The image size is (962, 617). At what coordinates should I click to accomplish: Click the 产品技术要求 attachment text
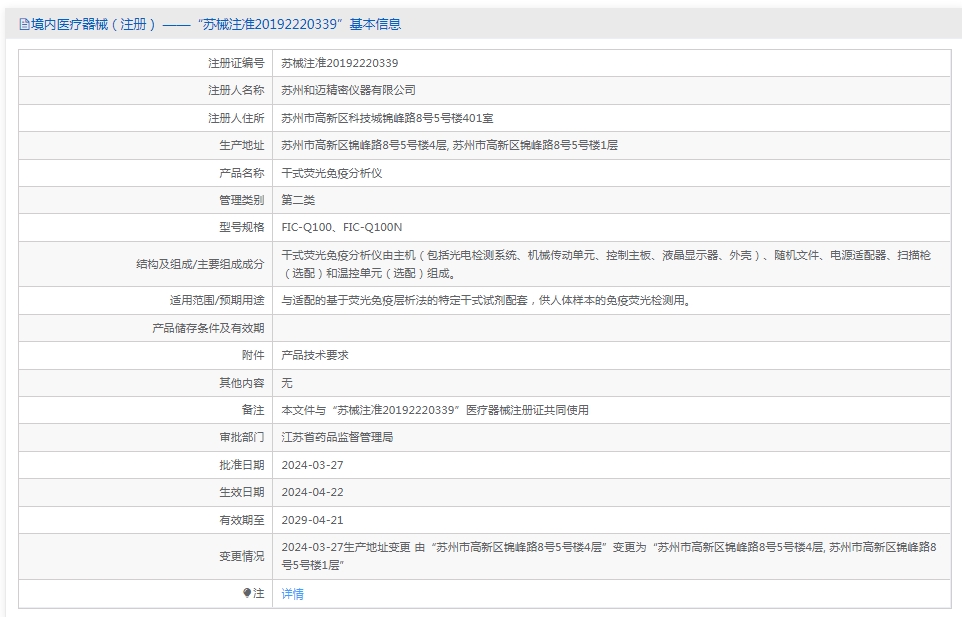click(315, 355)
